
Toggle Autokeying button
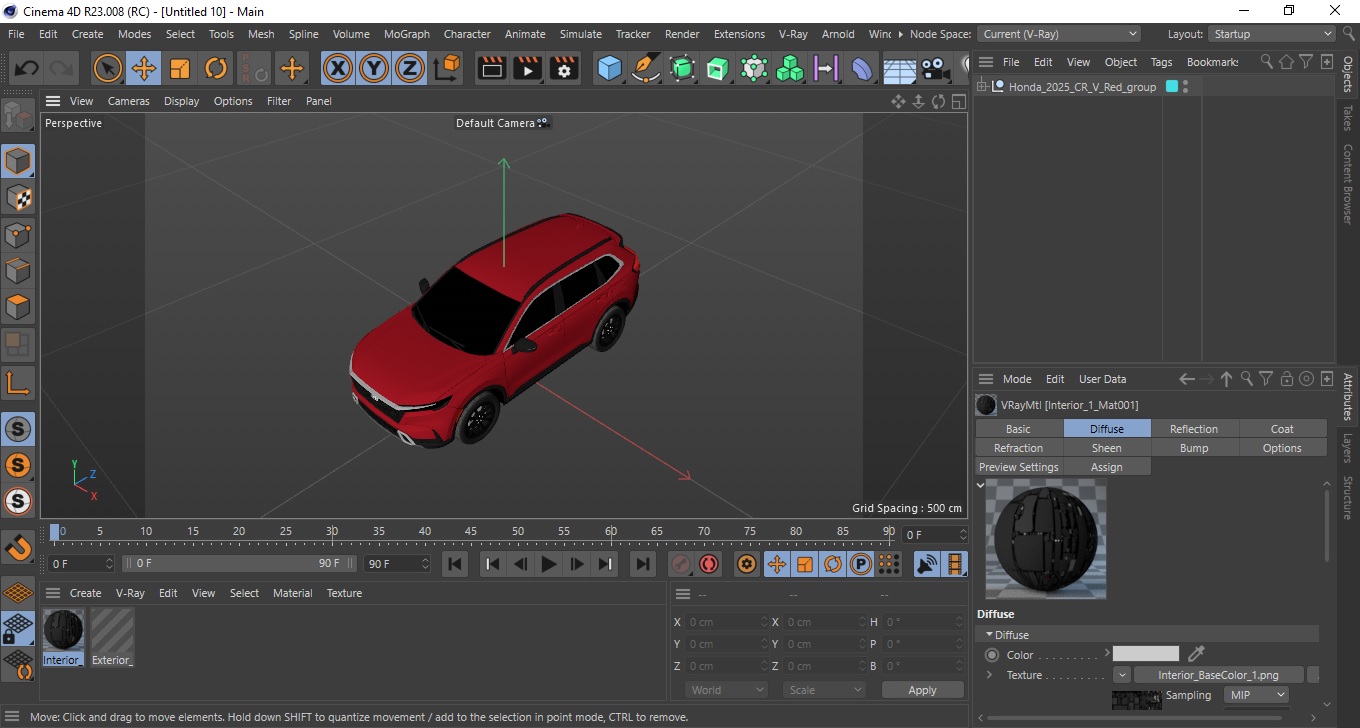click(x=709, y=564)
